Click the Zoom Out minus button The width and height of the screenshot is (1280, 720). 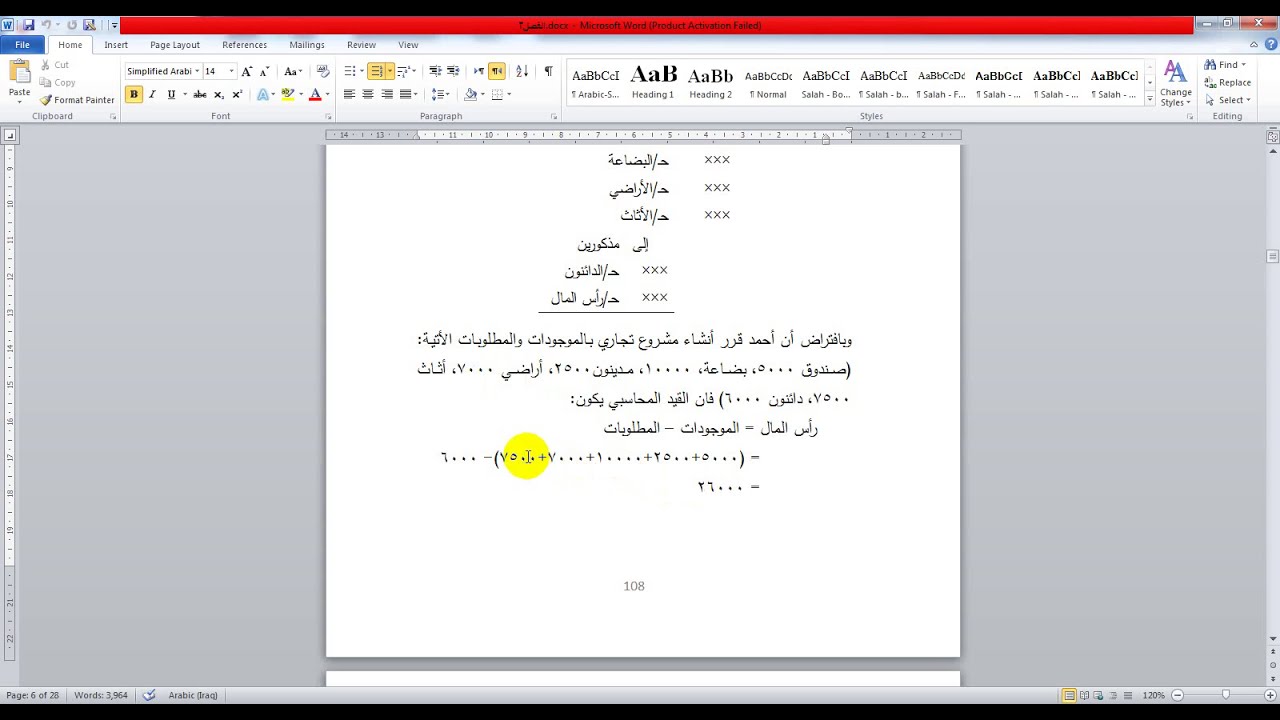tap(1177, 695)
